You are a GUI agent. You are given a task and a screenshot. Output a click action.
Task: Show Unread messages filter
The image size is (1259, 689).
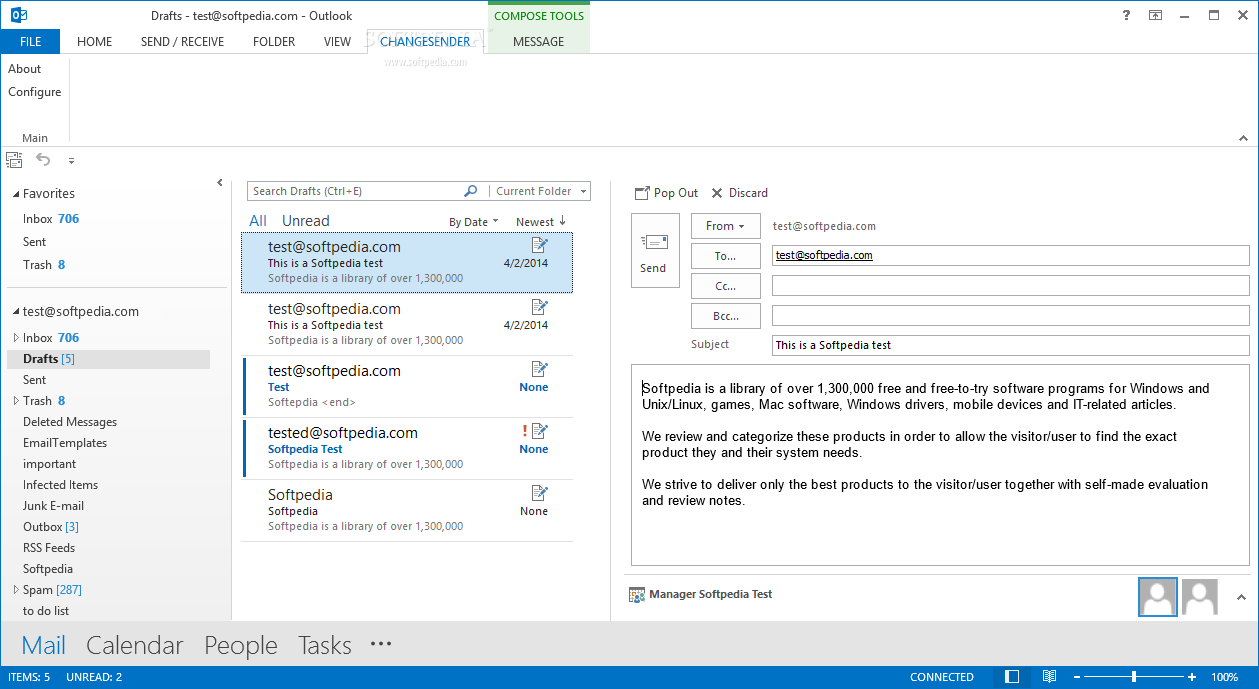coord(305,221)
